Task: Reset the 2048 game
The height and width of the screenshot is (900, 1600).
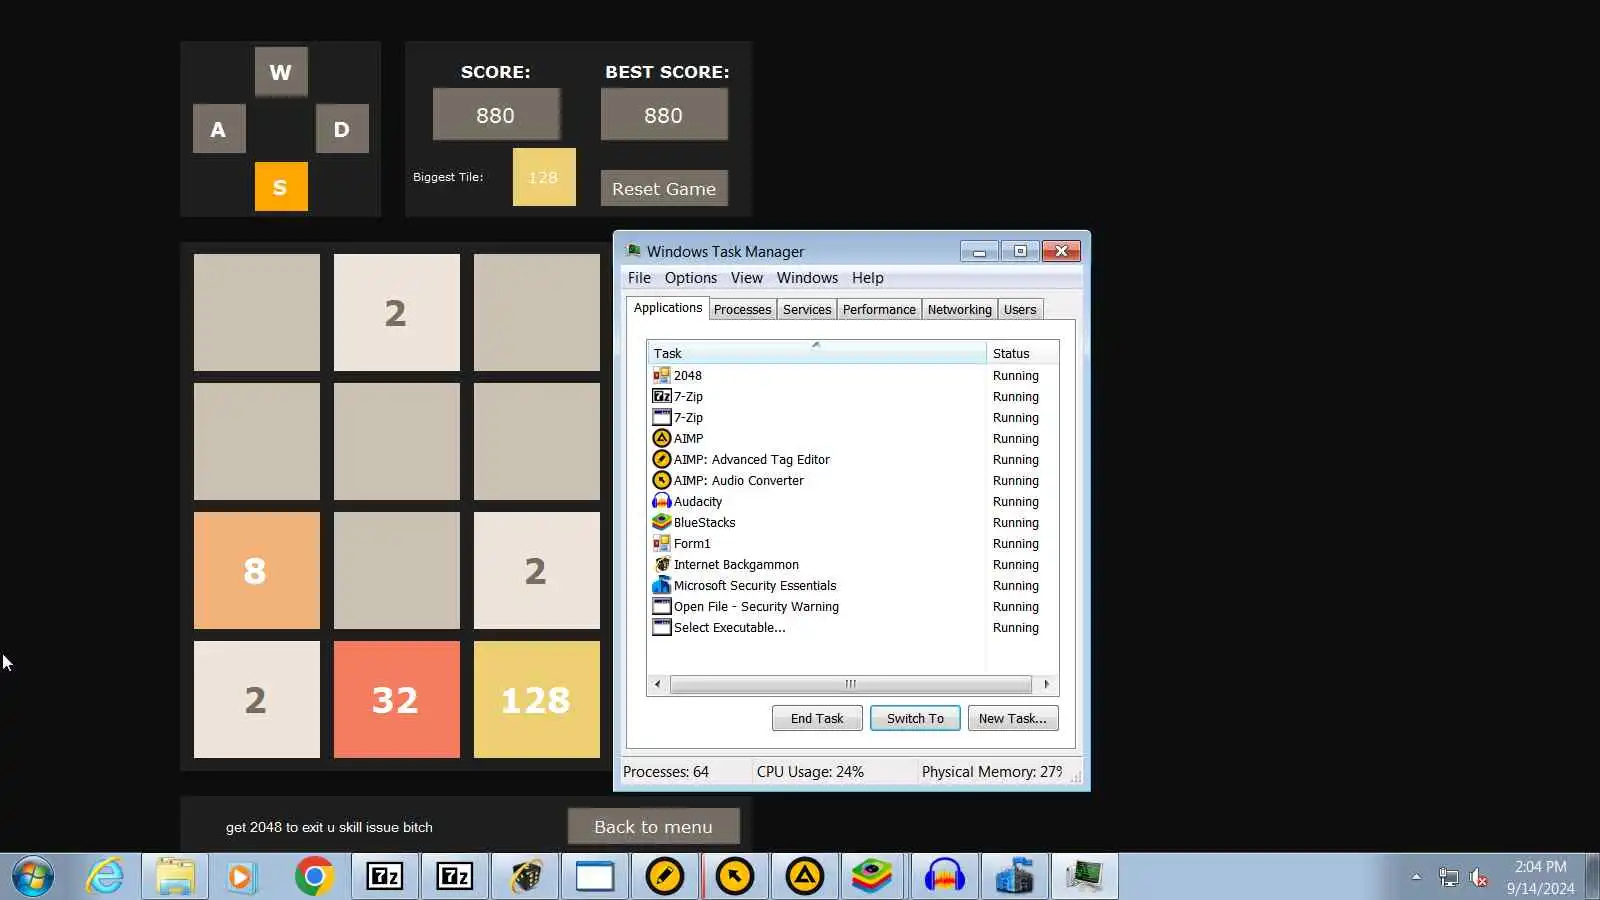Action: point(664,188)
